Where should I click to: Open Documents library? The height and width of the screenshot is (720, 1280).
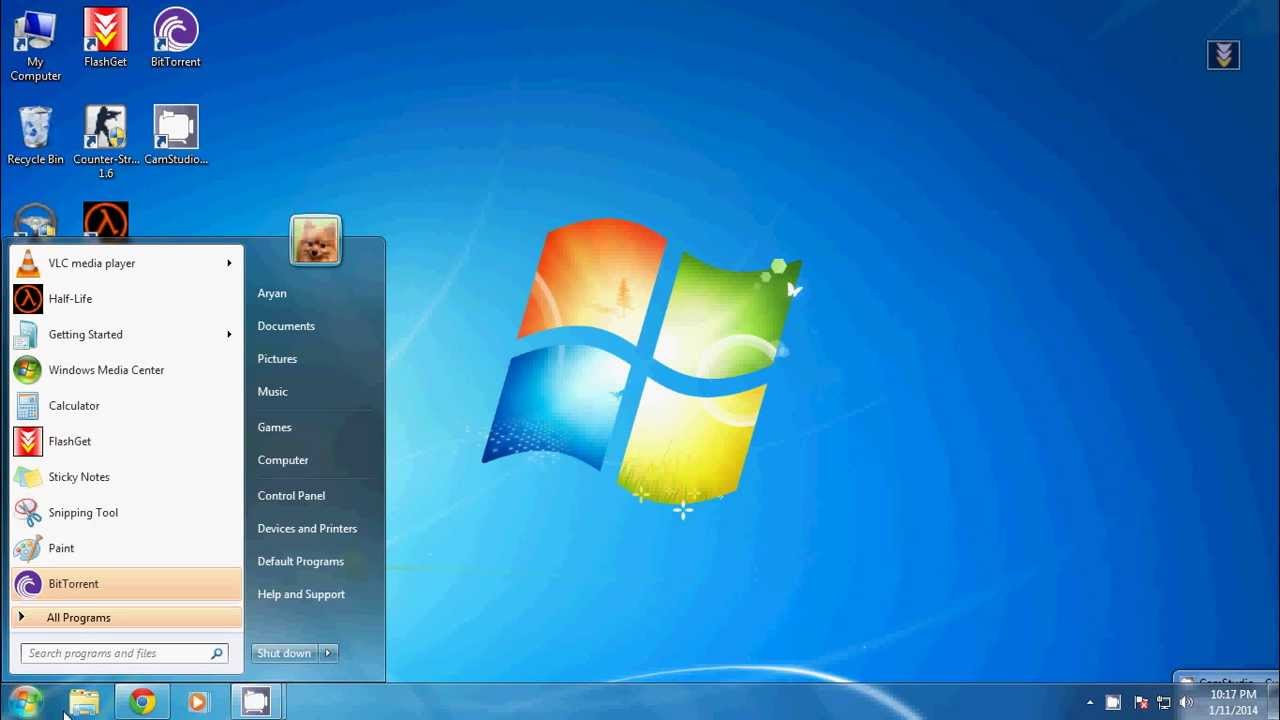[286, 326]
